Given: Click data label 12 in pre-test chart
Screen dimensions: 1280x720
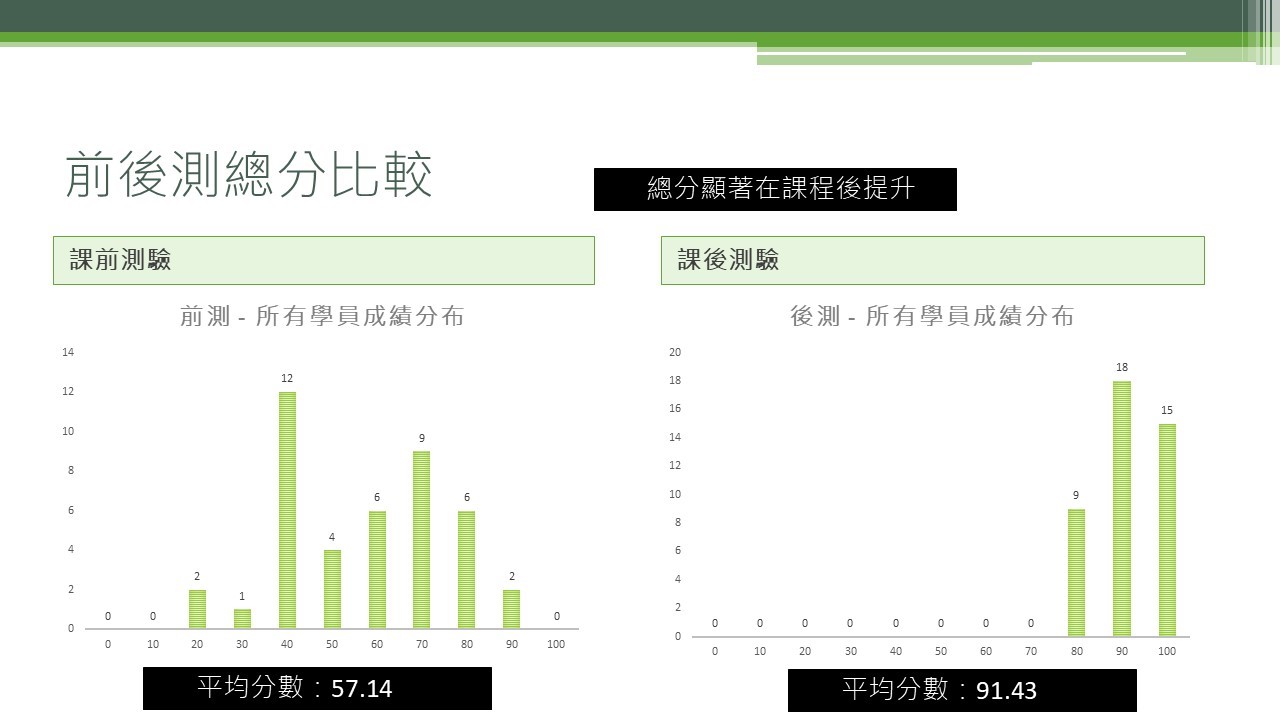Looking at the screenshot, I should (287, 378).
